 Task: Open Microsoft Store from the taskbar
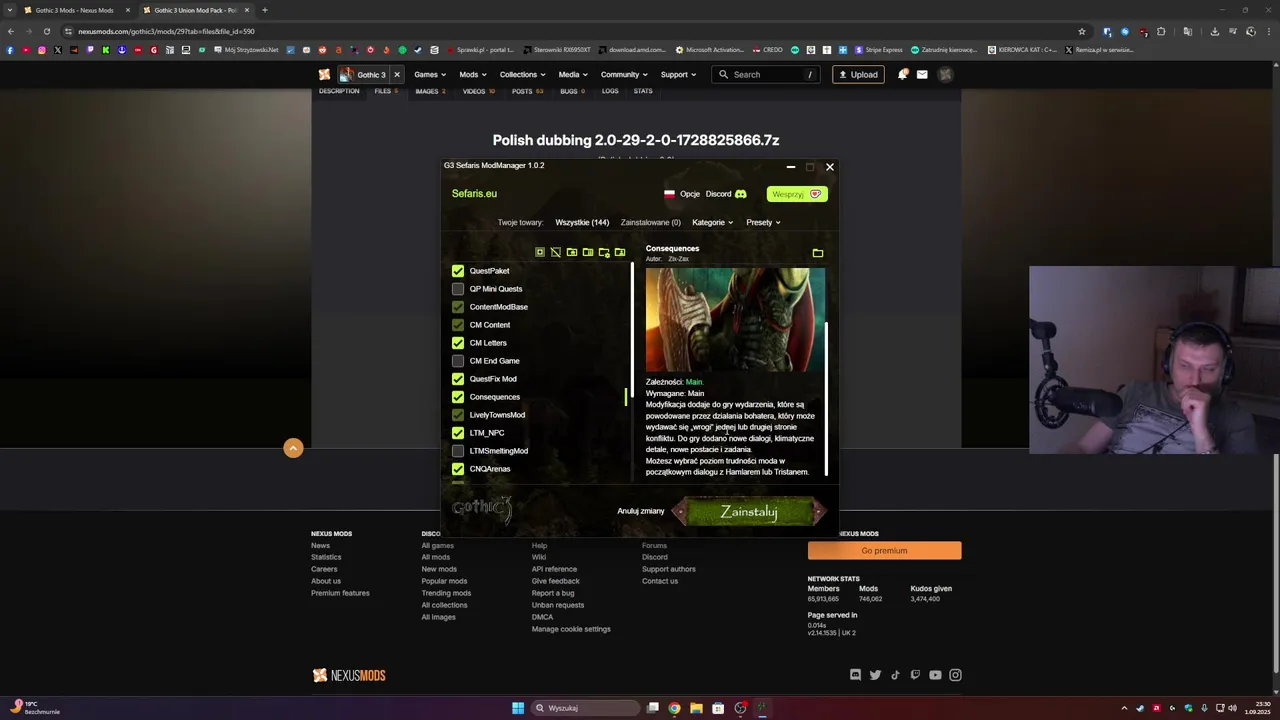(718, 708)
